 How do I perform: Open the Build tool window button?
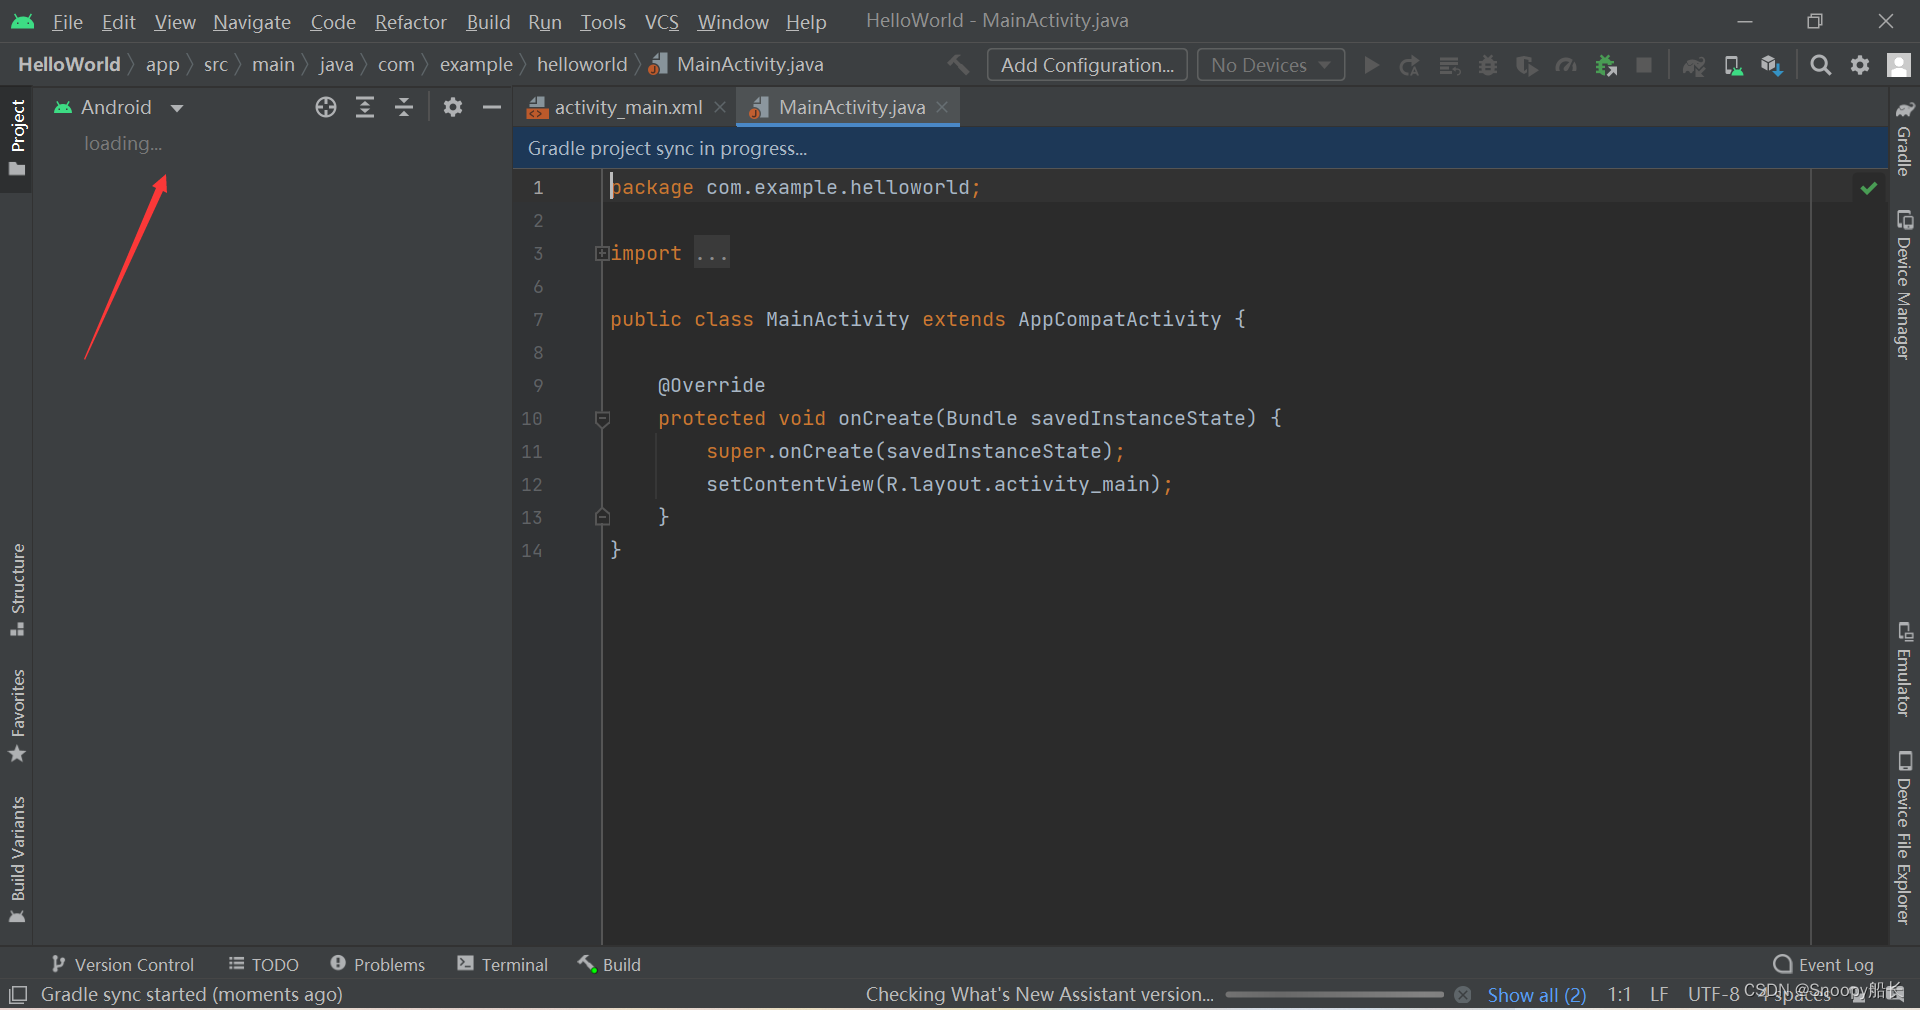click(x=609, y=965)
